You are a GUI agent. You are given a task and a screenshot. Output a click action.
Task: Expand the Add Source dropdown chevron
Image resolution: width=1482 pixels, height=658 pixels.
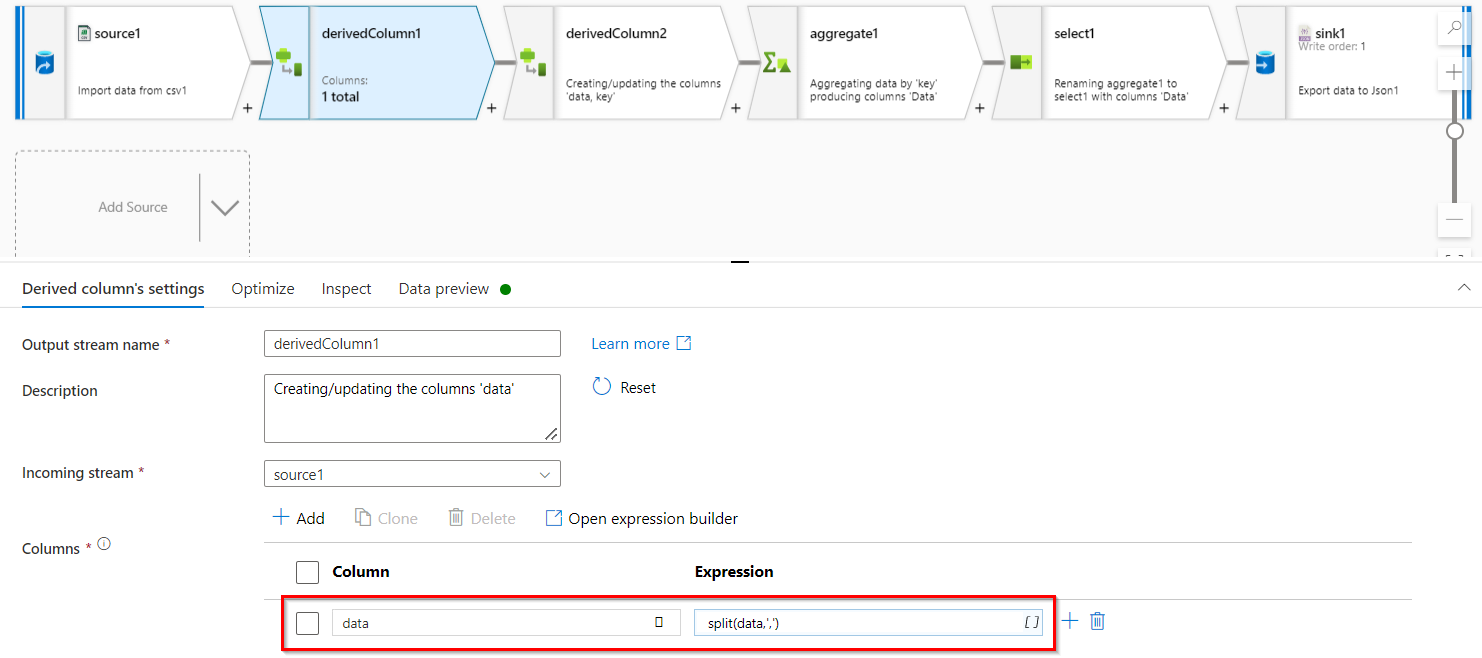point(225,208)
